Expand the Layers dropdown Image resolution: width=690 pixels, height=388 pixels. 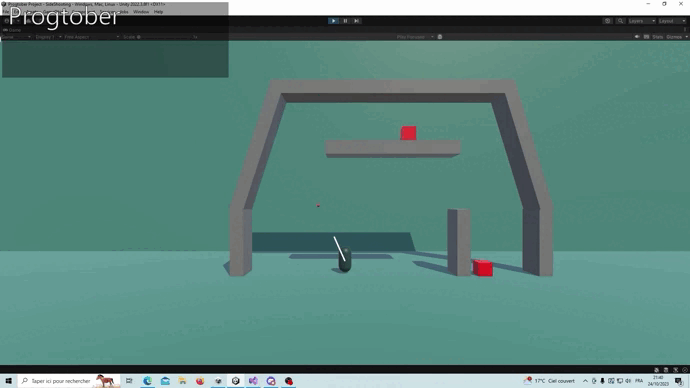coord(642,21)
